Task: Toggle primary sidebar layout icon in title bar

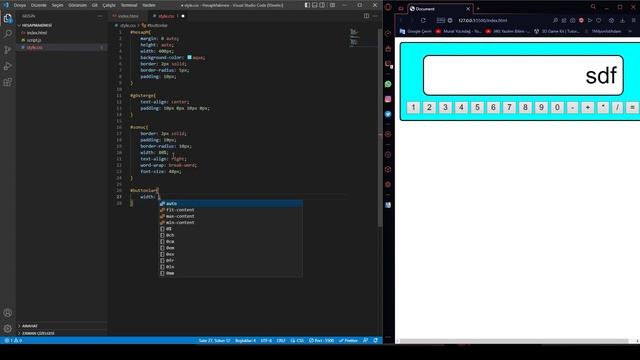Action: [x=307, y=5]
